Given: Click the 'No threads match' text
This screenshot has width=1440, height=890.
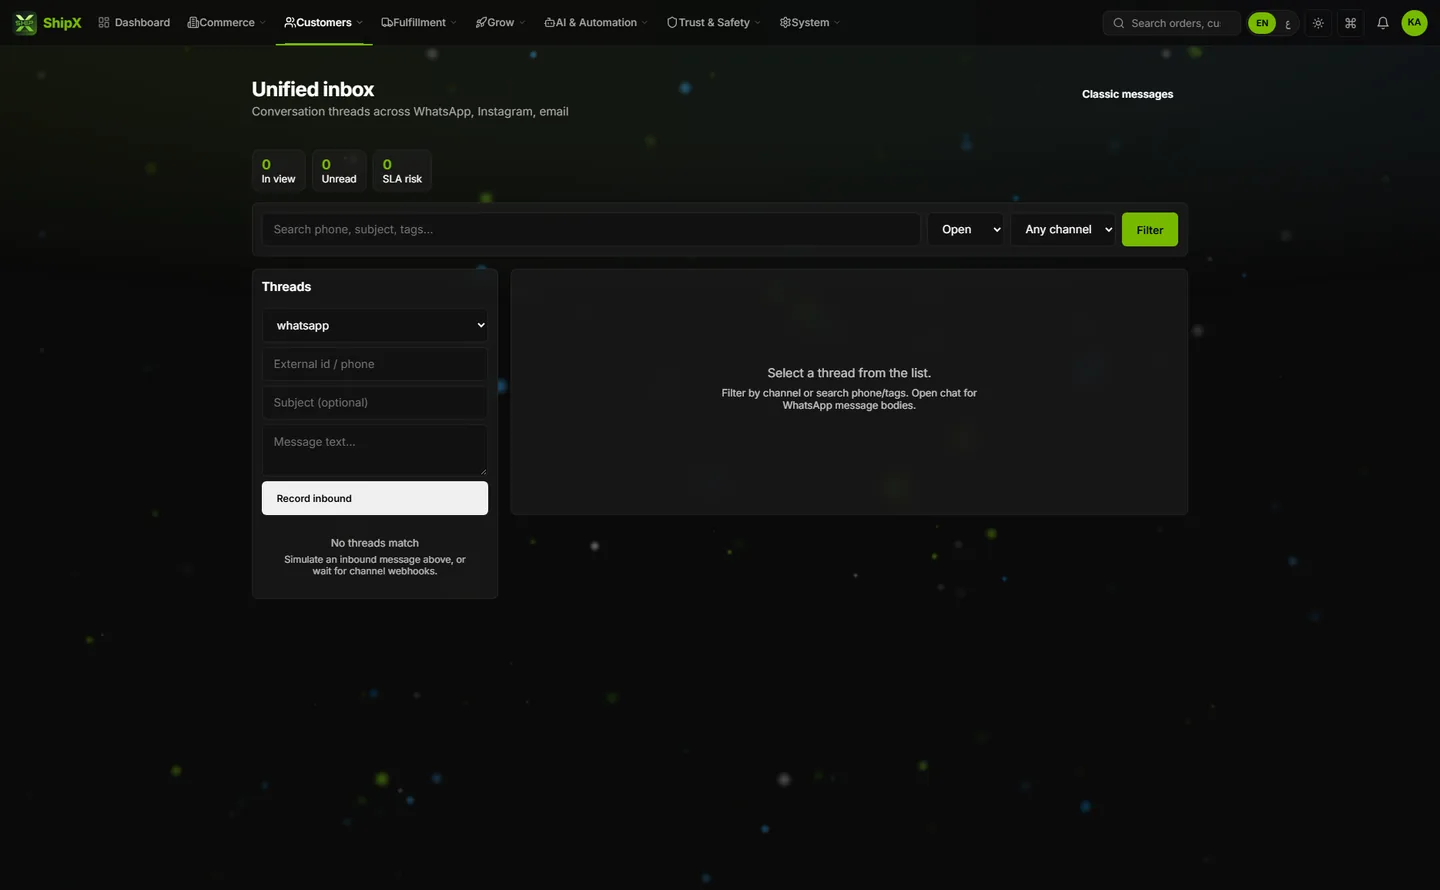Looking at the screenshot, I should (375, 543).
